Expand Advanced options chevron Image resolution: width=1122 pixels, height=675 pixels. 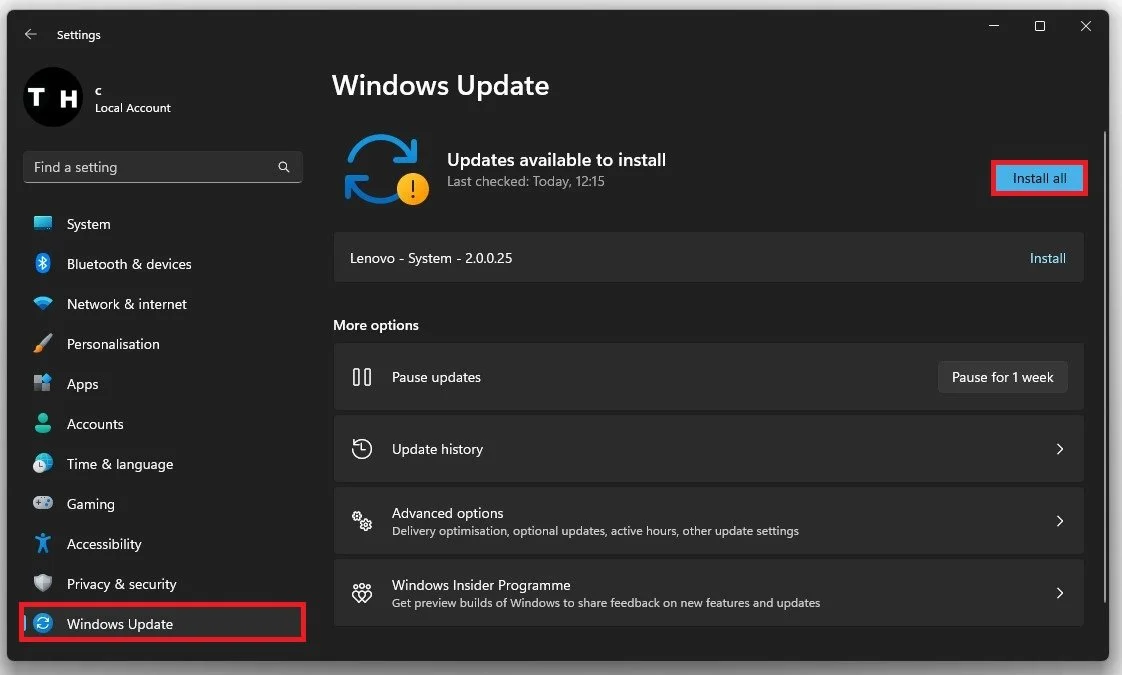pyautogui.click(x=1060, y=520)
